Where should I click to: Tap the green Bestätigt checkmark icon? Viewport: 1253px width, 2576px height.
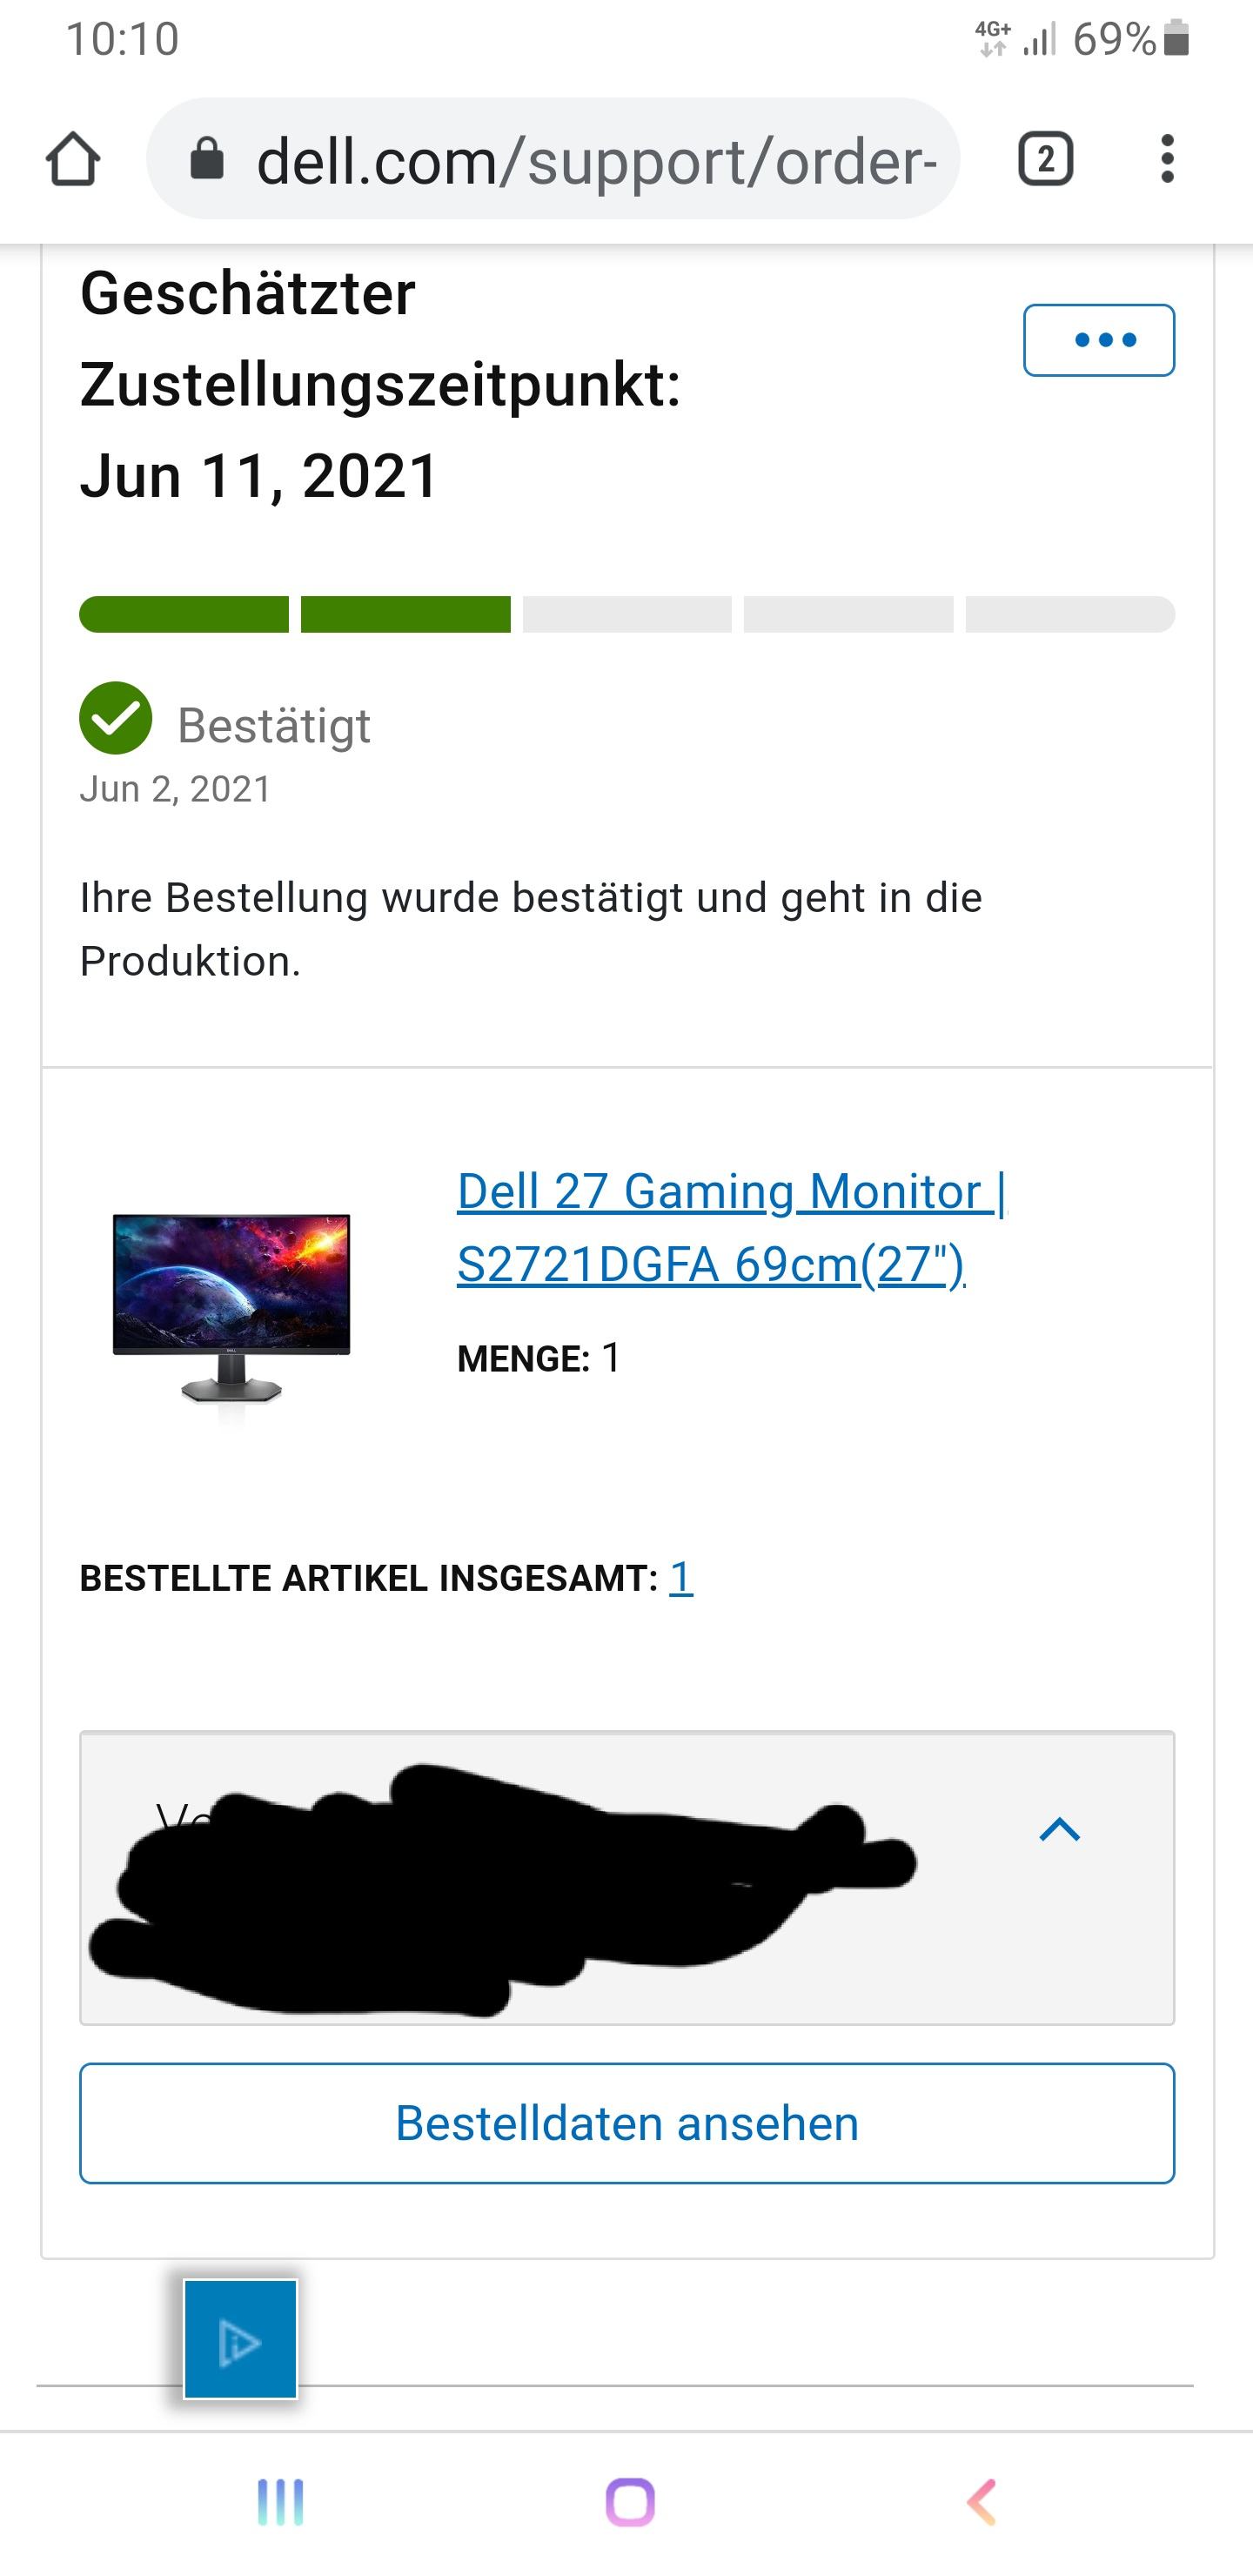116,718
